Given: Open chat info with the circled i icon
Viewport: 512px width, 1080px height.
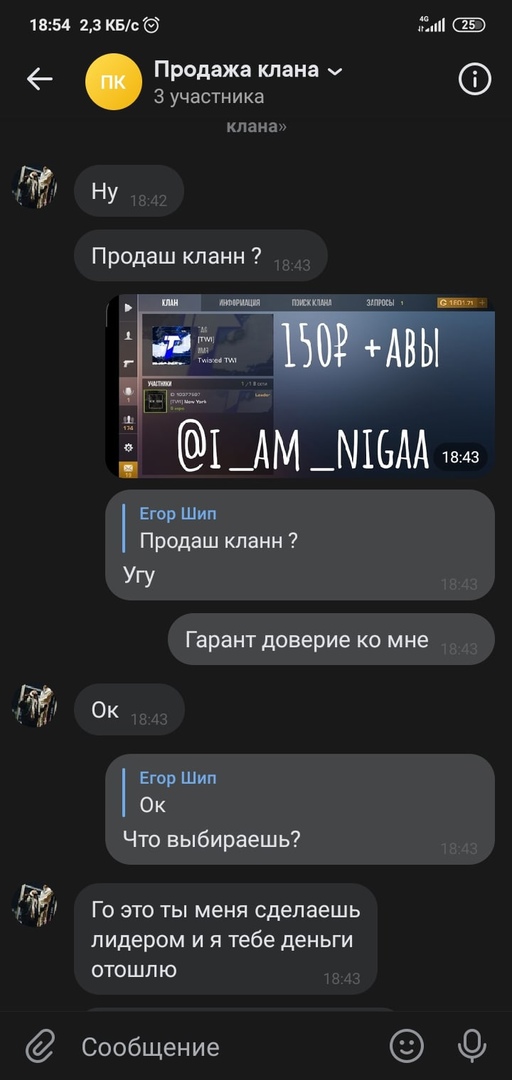Looking at the screenshot, I should [474, 80].
